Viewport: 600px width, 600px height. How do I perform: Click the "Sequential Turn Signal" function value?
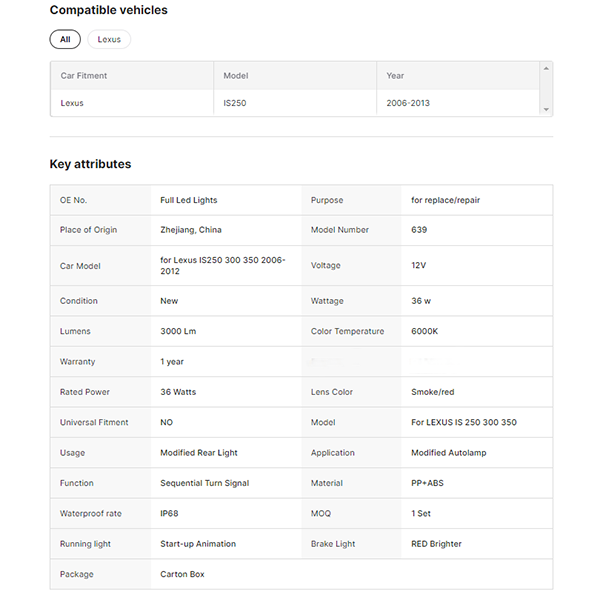click(205, 483)
